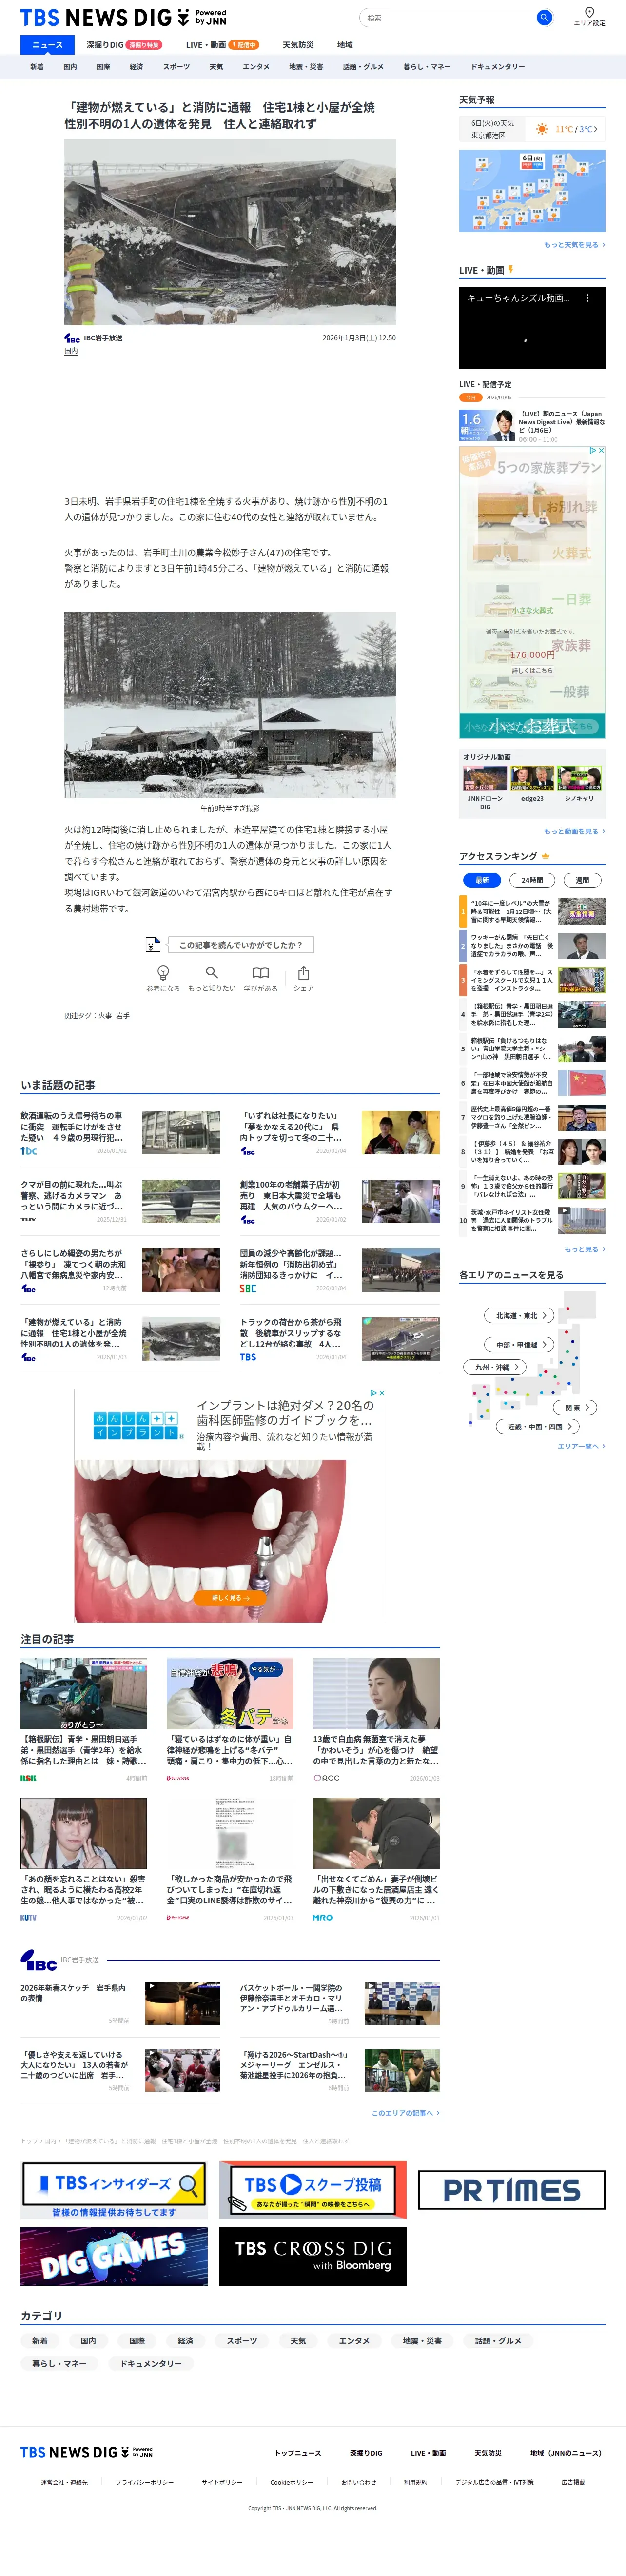Play the キューちゃんシズル動画 live video
This screenshot has width=626, height=2576.
532,327
